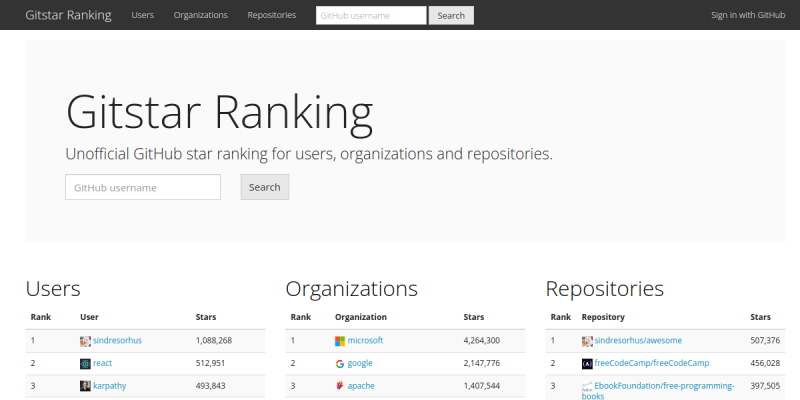Focus the hero GitHub username input
Viewport: 800px width, 400px height.
(x=143, y=187)
